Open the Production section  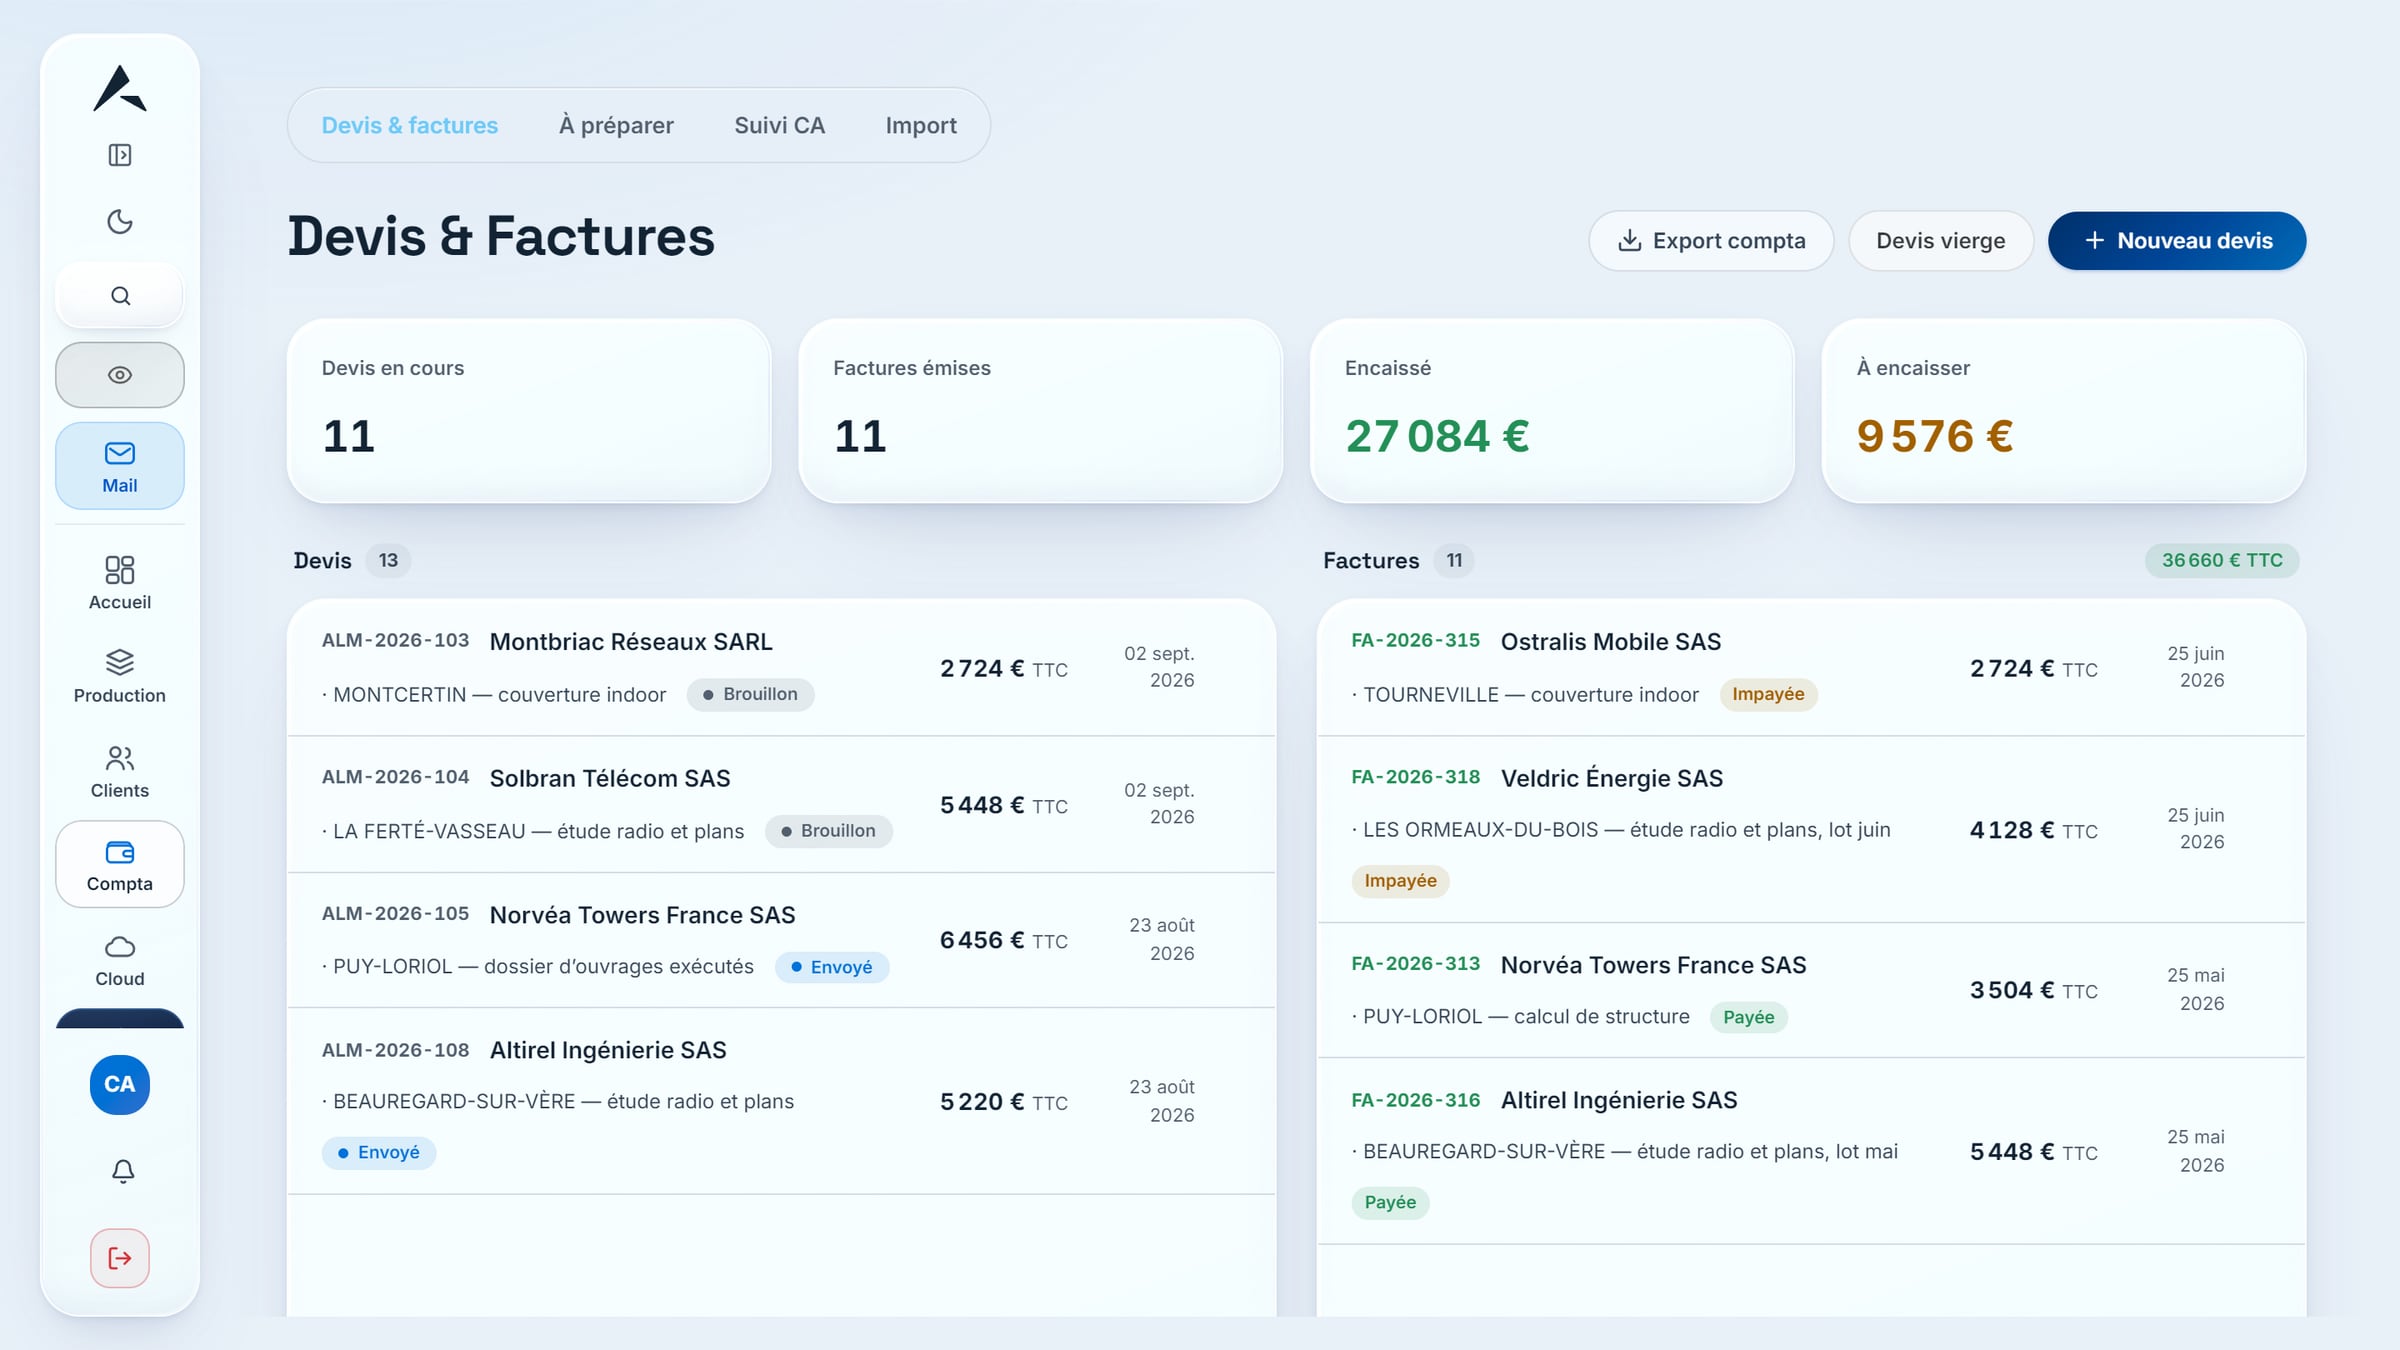click(120, 676)
